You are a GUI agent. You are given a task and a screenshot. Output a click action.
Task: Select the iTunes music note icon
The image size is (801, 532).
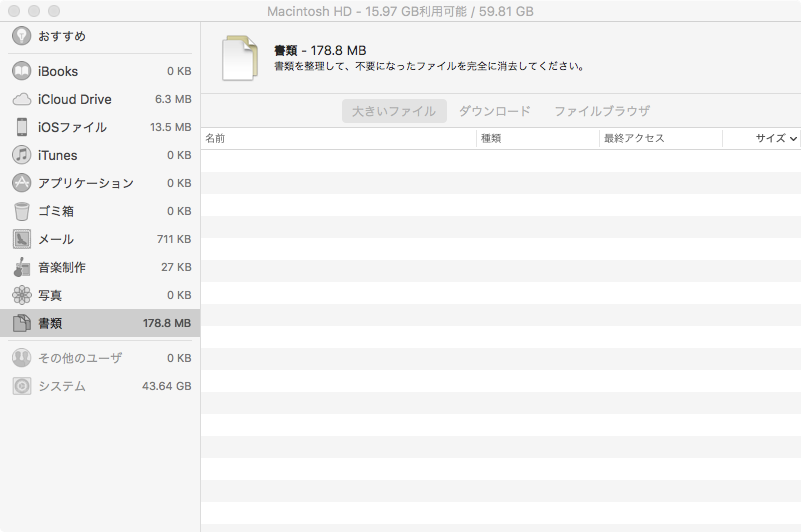click(x=21, y=155)
